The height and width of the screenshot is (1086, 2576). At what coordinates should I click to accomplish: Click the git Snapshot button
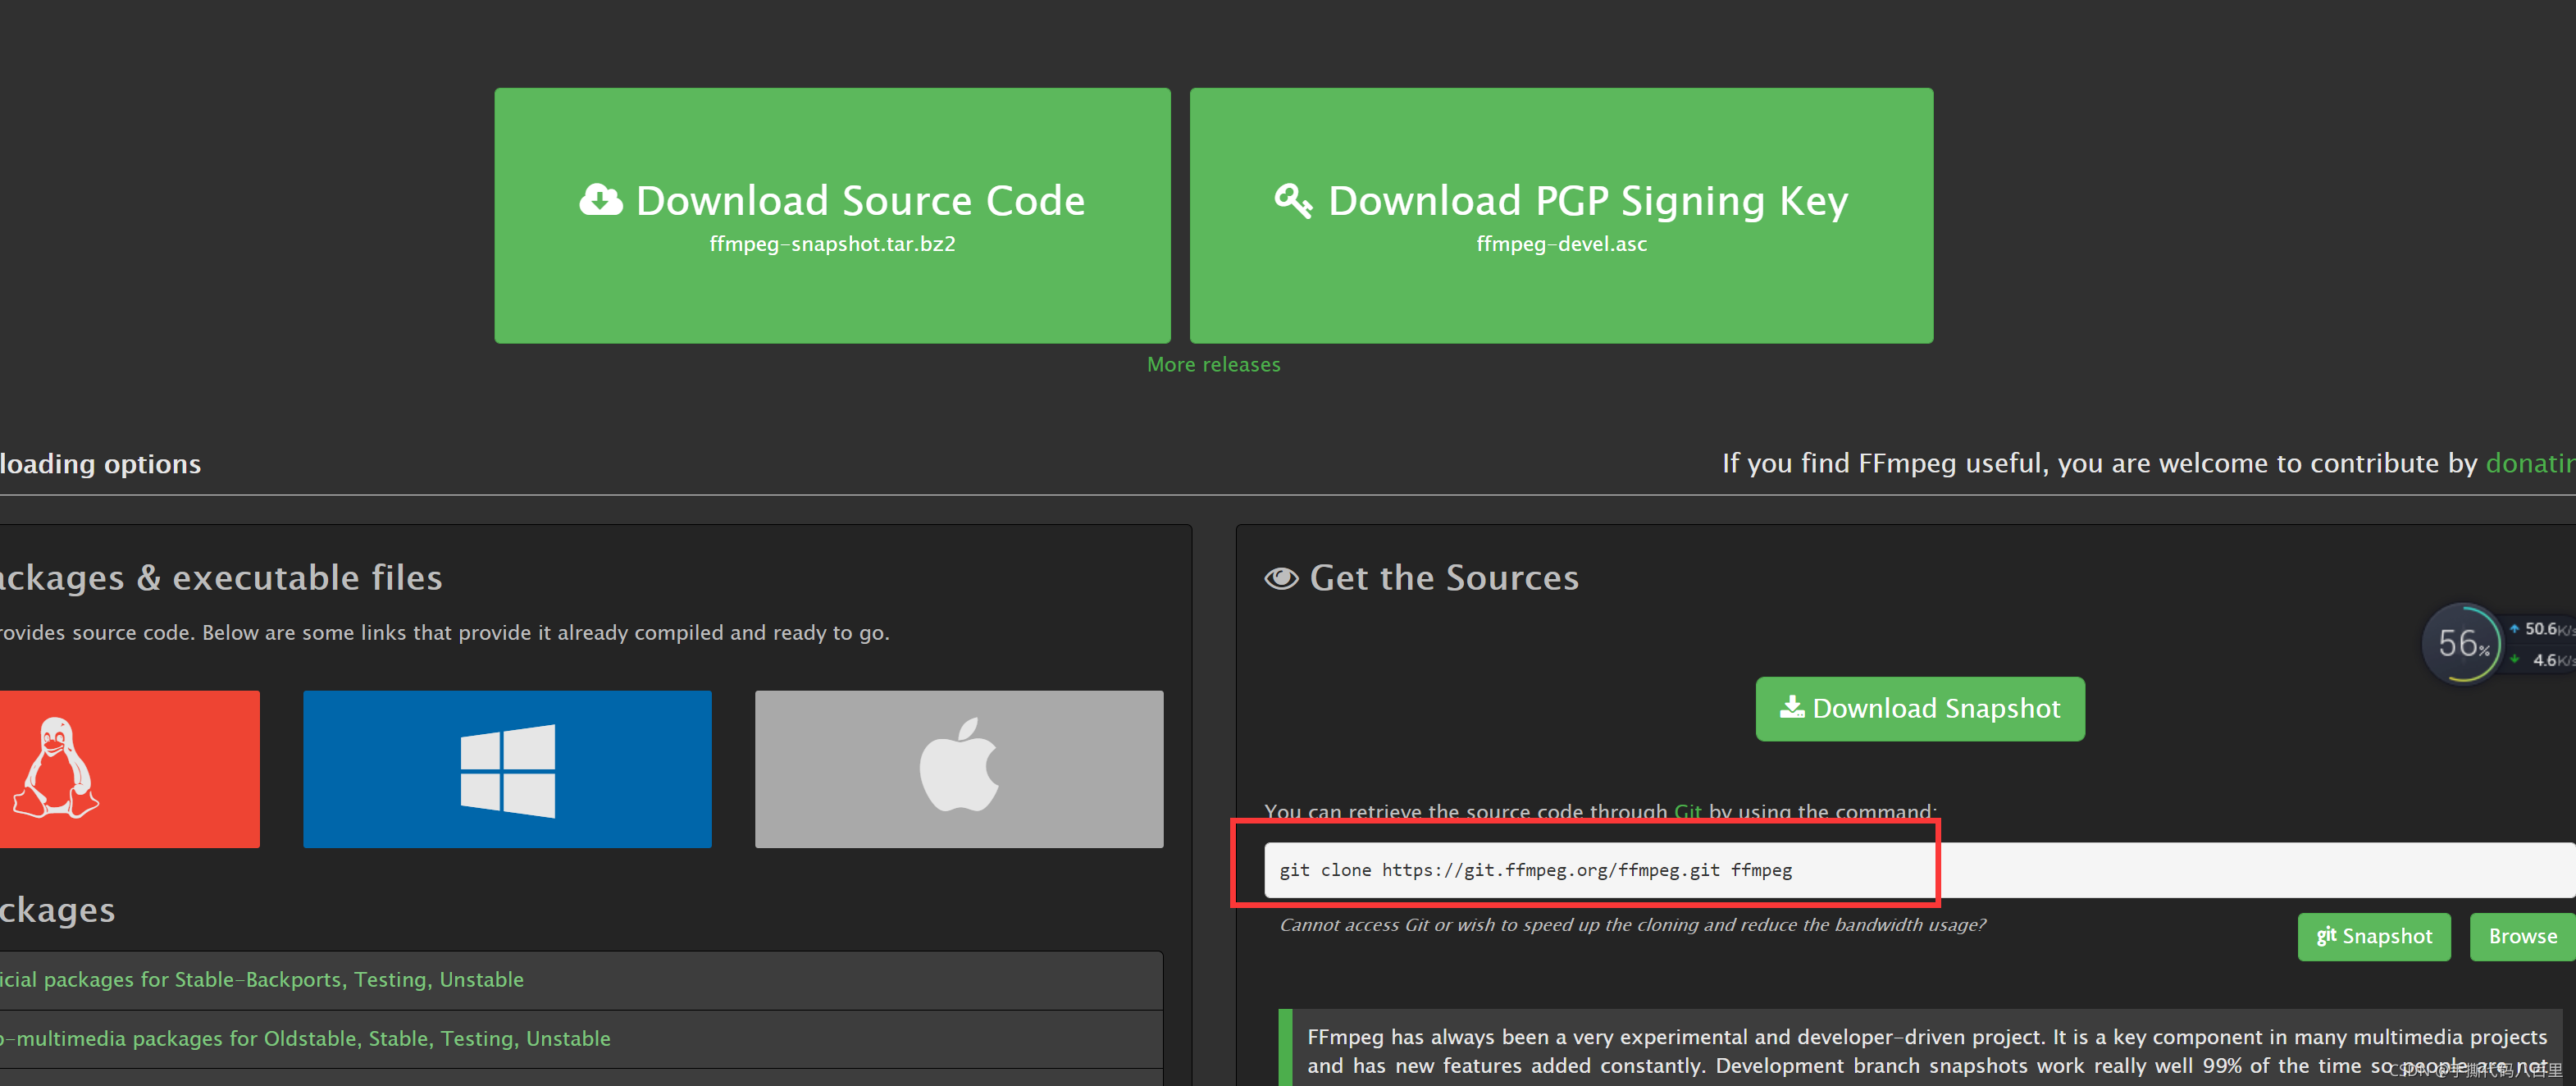point(2374,936)
